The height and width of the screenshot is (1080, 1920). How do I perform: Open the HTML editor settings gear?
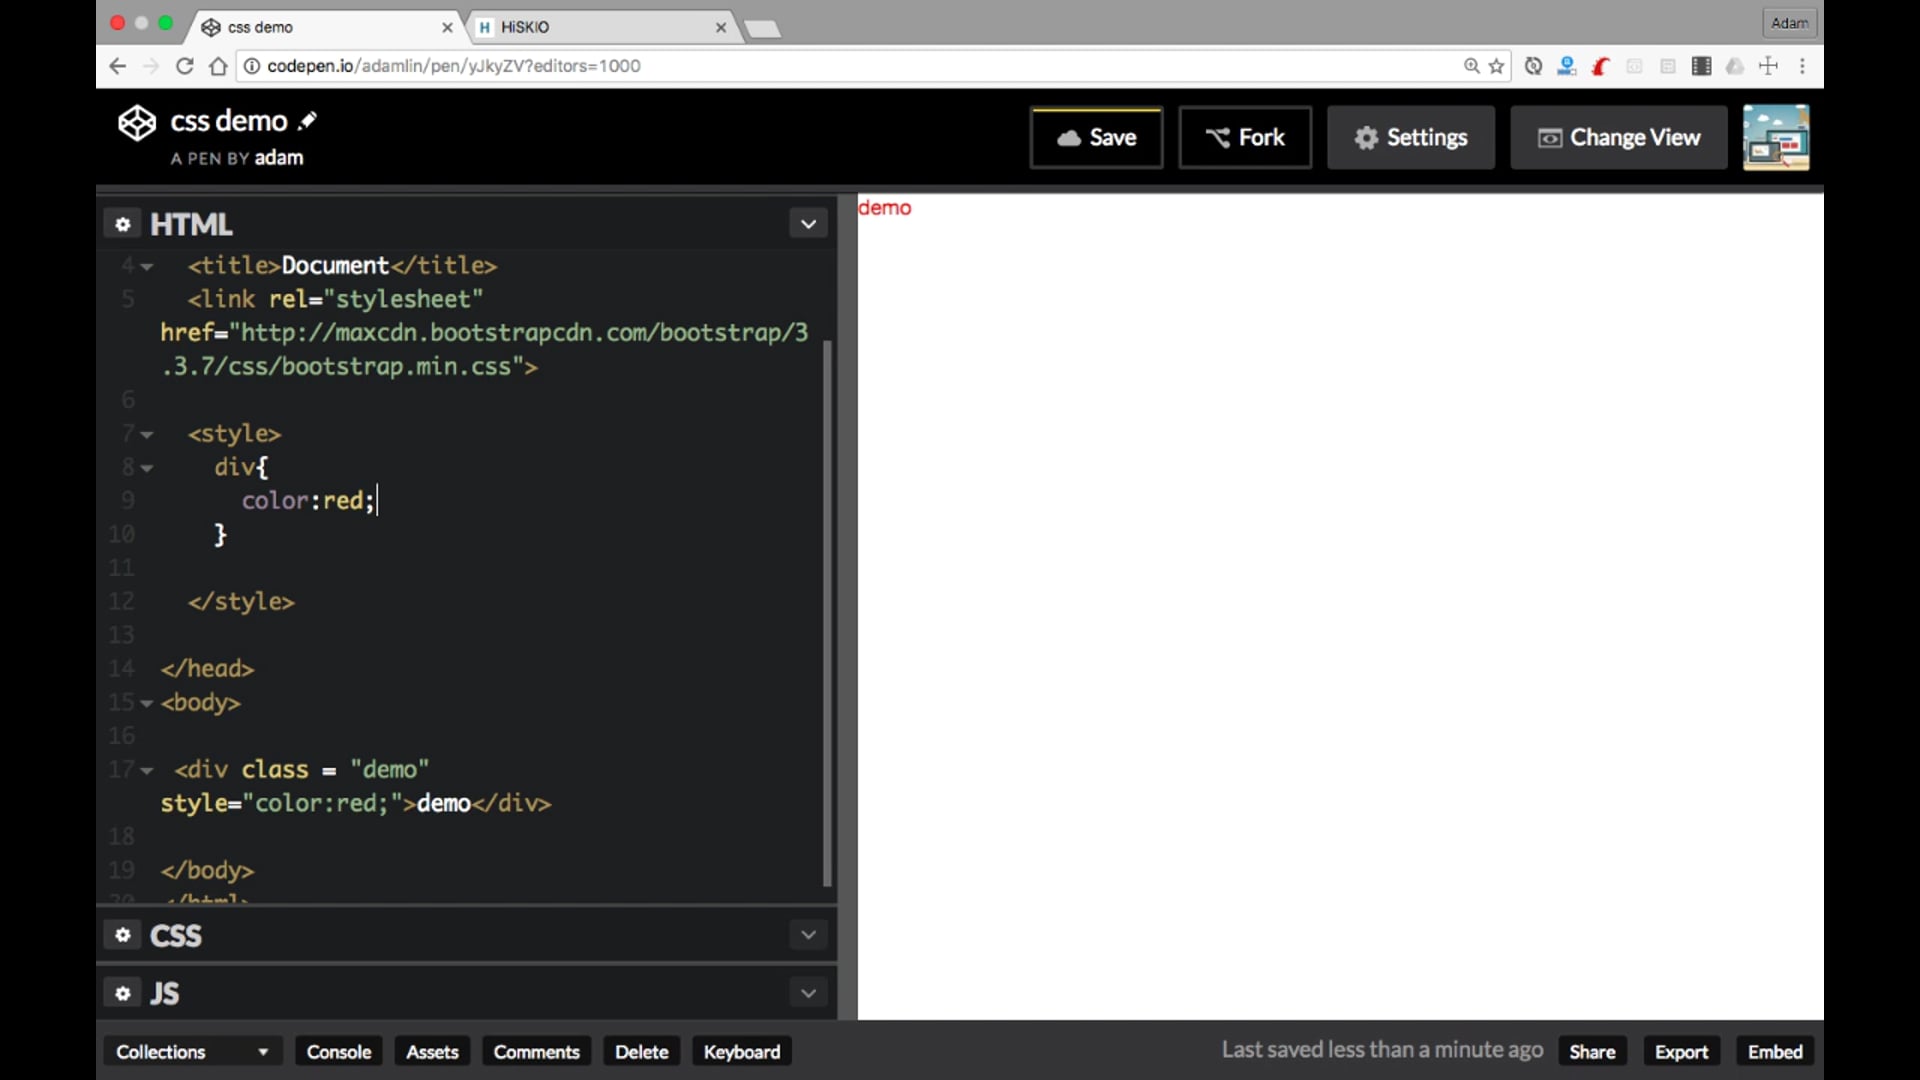point(122,224)
